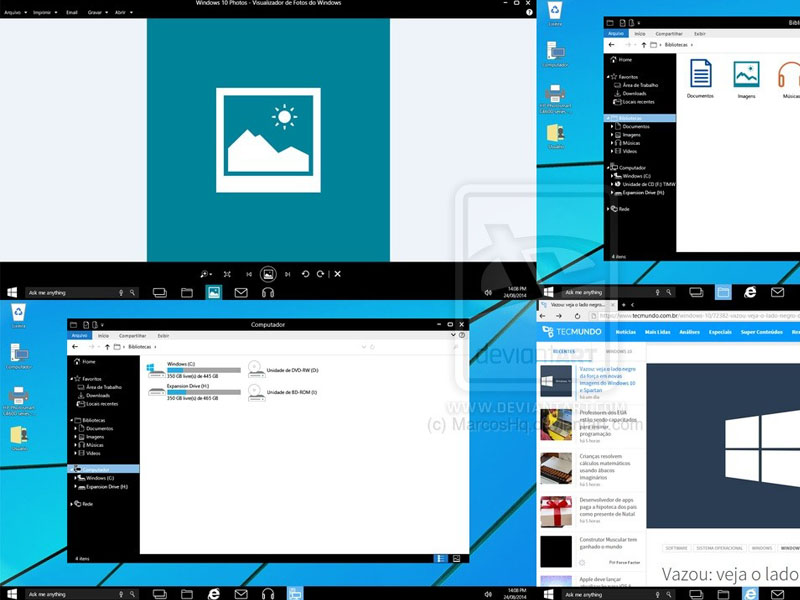This screenshot has height=600, width=800.
Task: Collapse Favoritos in Computador window tree
Action: [x=71, y=379]
